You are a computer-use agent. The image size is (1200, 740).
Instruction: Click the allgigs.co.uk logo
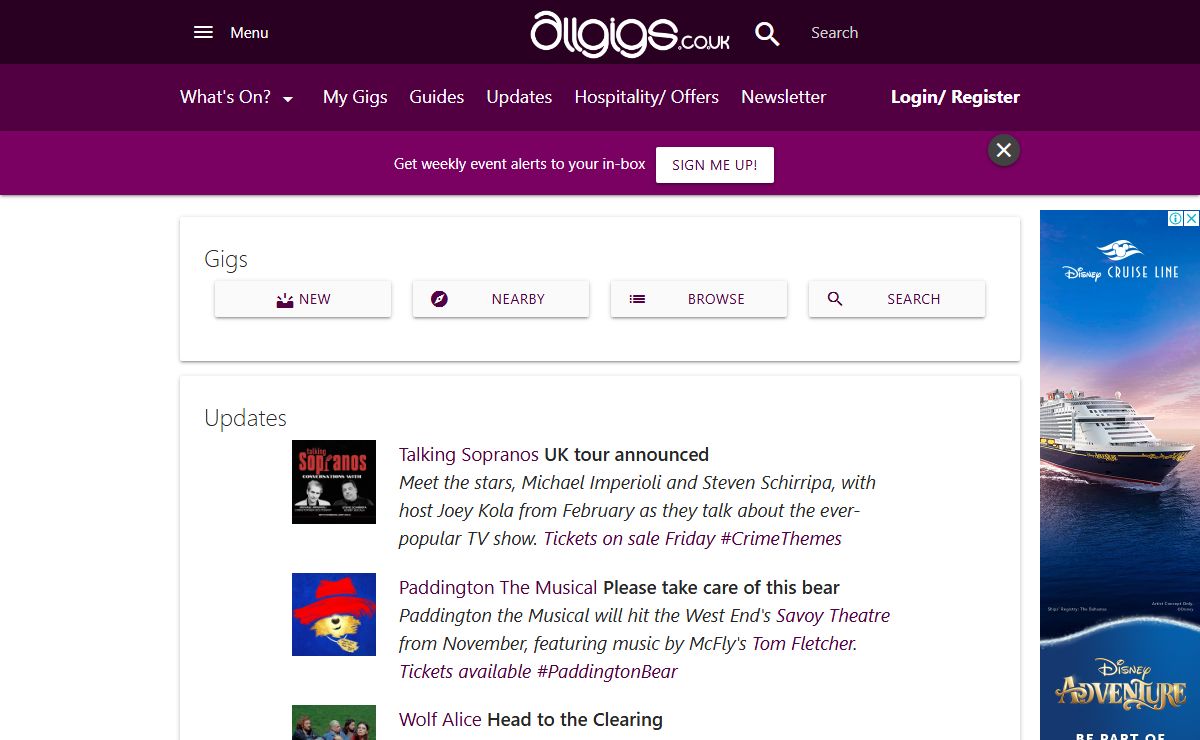coord(630,34)
